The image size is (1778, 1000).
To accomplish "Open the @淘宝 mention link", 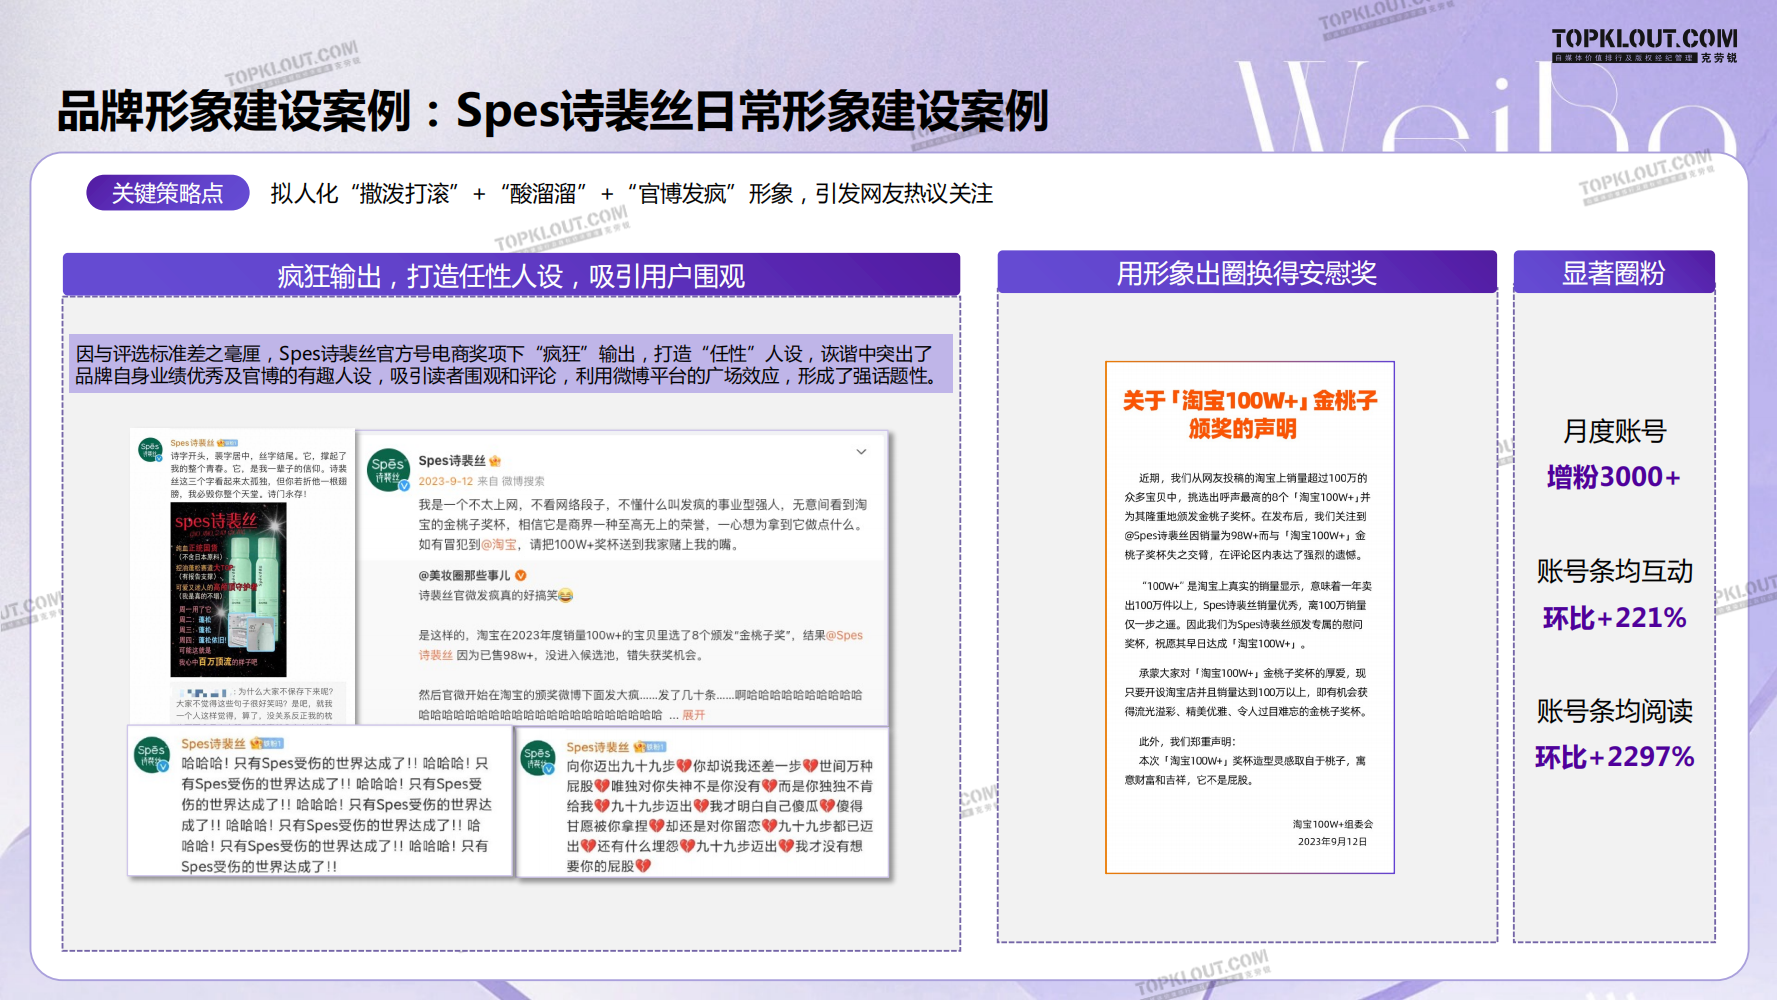I will [x=499, y=545].
